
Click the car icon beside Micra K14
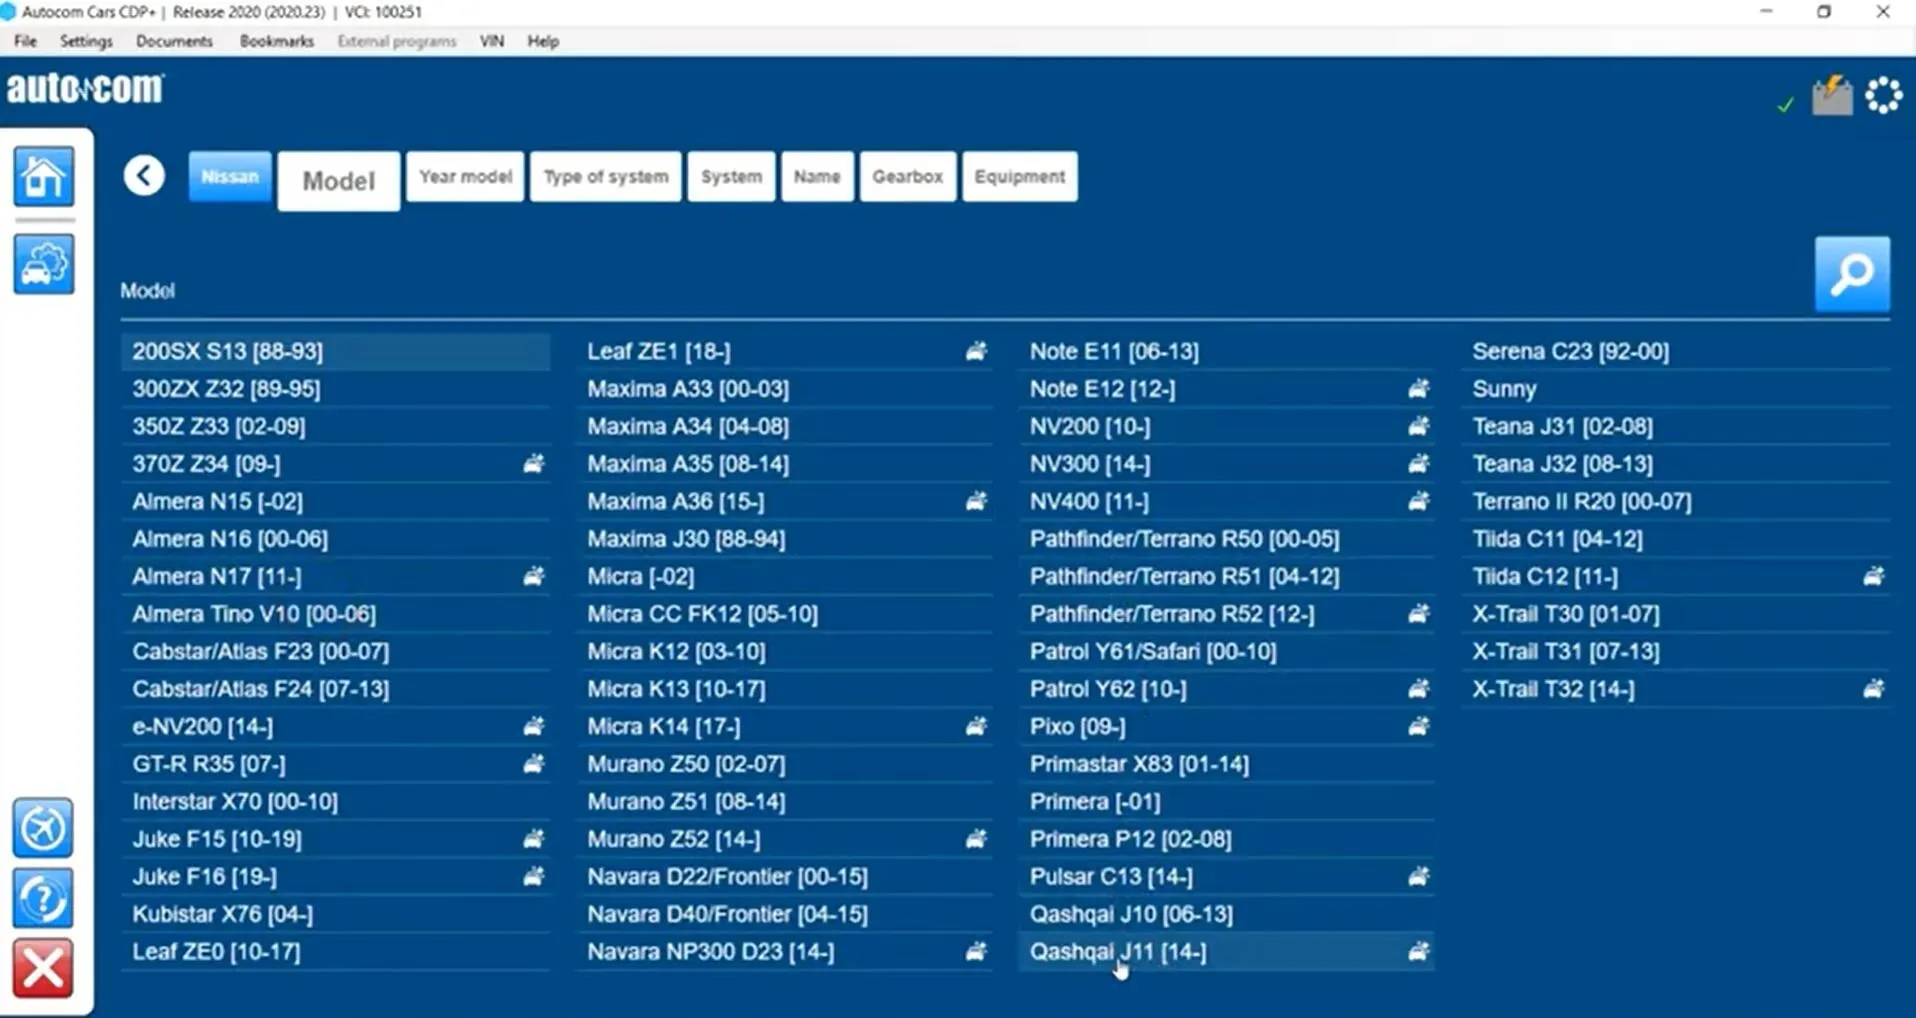coord(976,726)
